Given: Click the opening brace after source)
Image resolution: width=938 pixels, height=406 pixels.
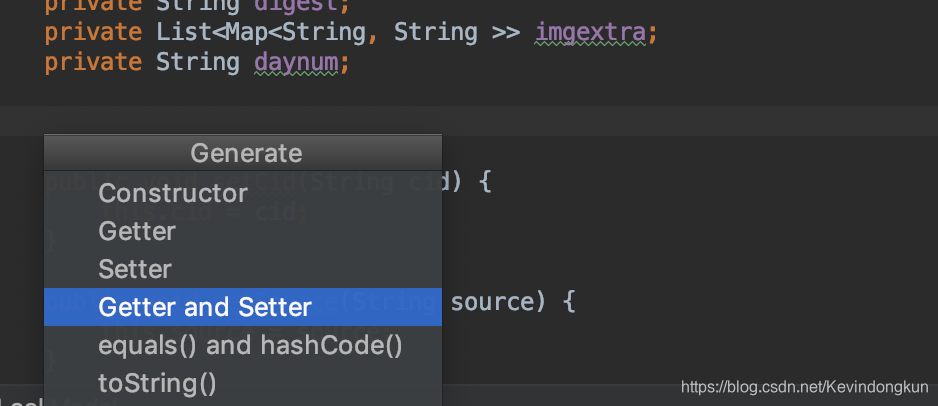Looking at the screenshot, I should tap(569, 302).
